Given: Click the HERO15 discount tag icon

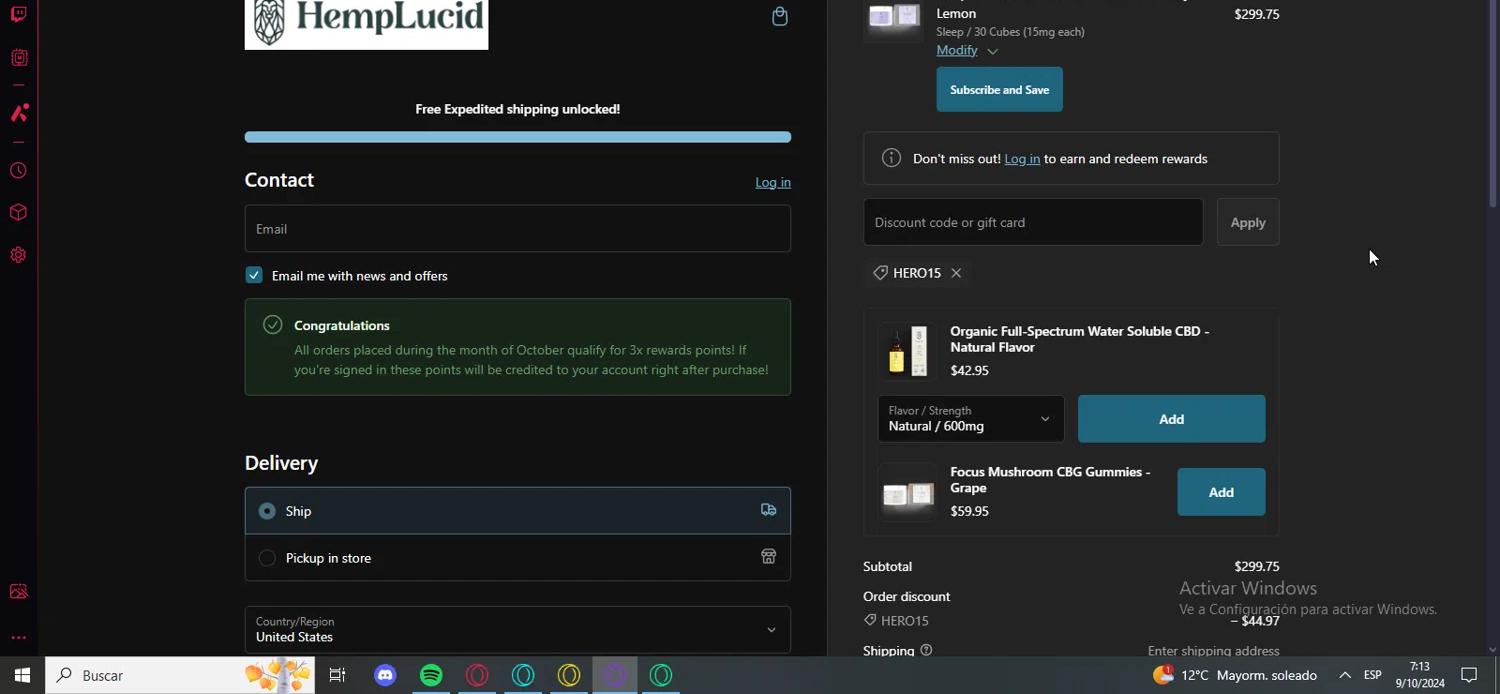Looking at the screenshot, I should (x=880, y=273).
